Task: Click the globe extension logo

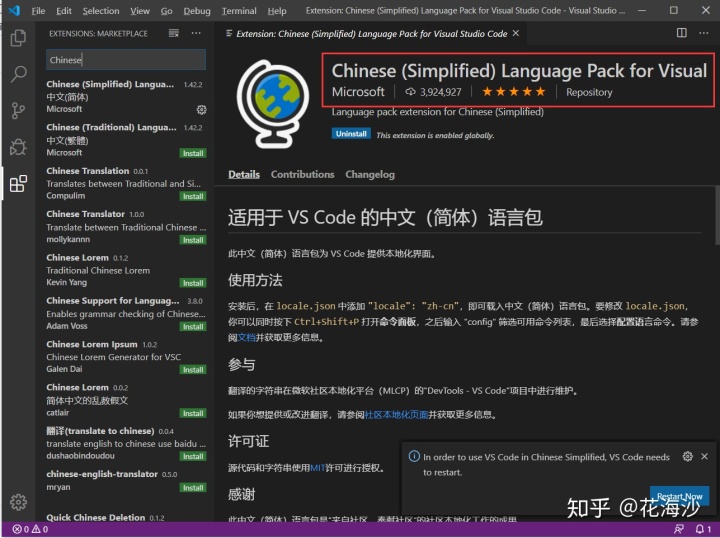Action: pos(273,104)
